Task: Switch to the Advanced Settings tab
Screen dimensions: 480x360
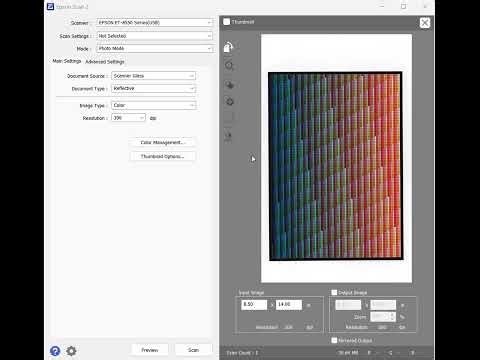Action: coord(105,62)
